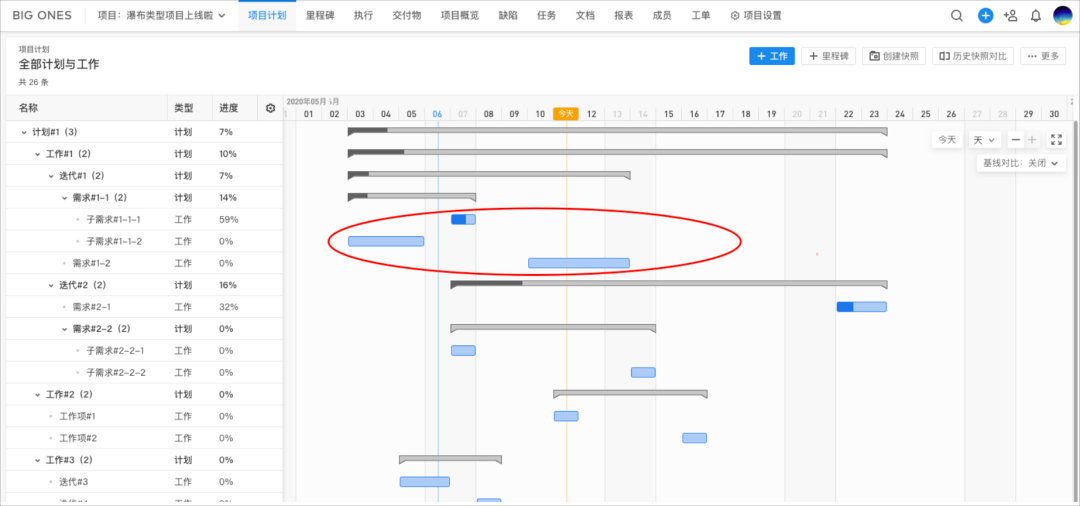Open the 基线对比 baseline comparison dropdown
Screen dimensions: 1080x506
(x=1020, y=163)
